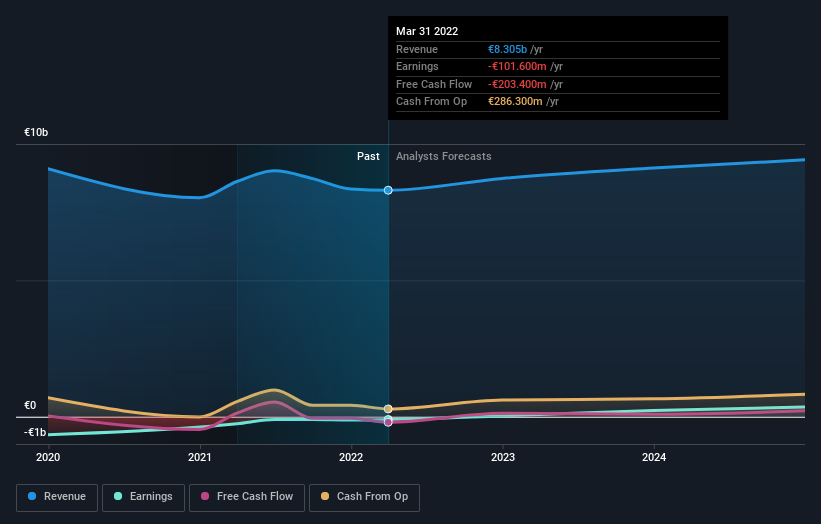The height and width of the screenshot is (524, 821).
Task: Click the €286.300m cash from op value
Action: coord(515,102)
